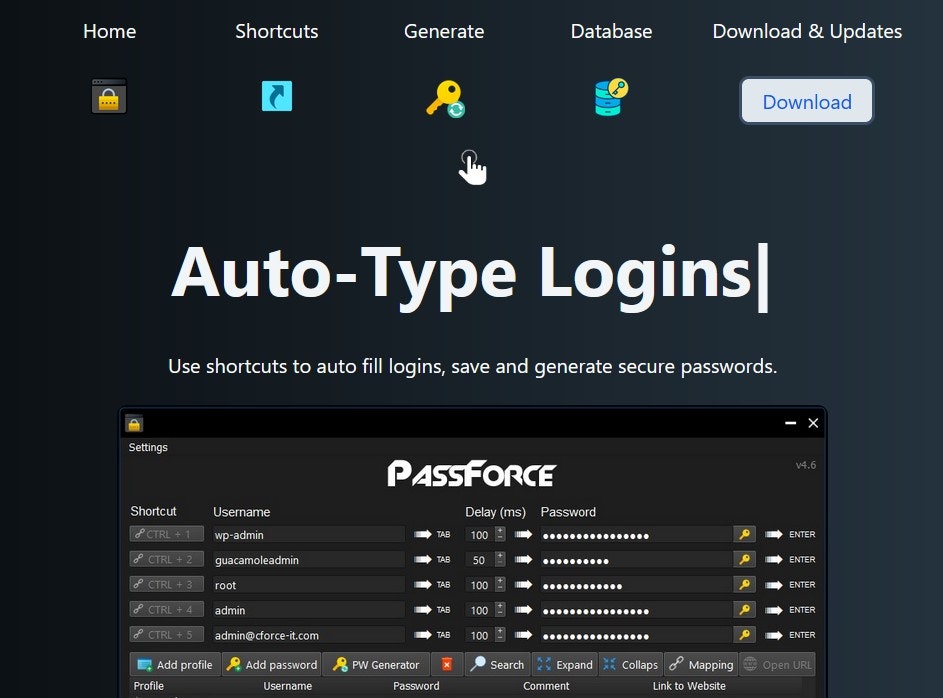Click the Expand toolbar button
This screenshot has height=698, width=943.
pyautogui.click(x=565, y=664)
